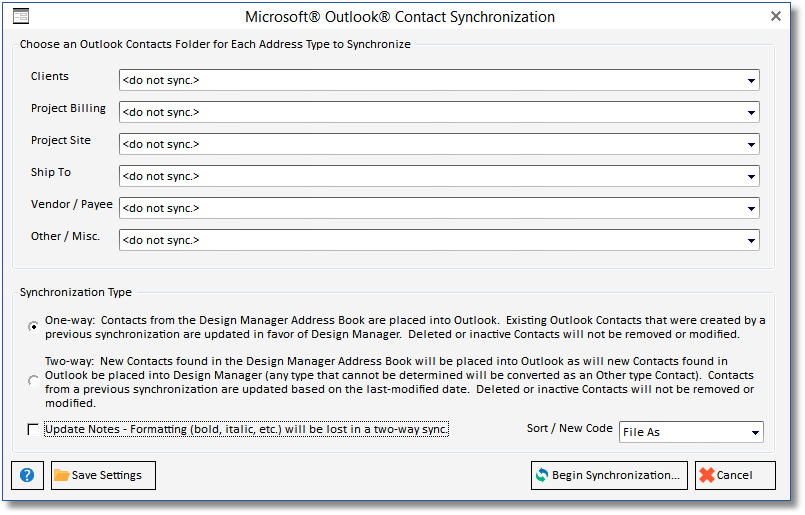The image size is (805, 515).
Task: Open the Sort / New Code dropdown
Action: 755,432
